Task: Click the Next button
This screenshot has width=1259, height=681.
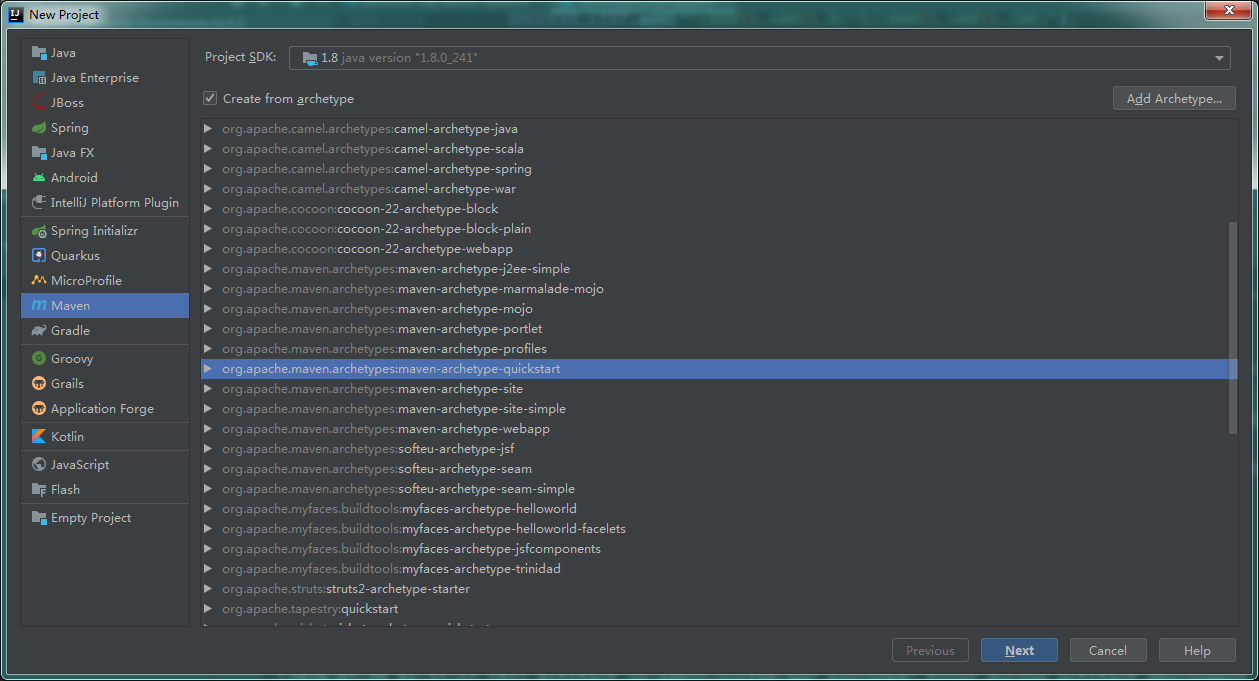Action: click(x=1019, y=650)
